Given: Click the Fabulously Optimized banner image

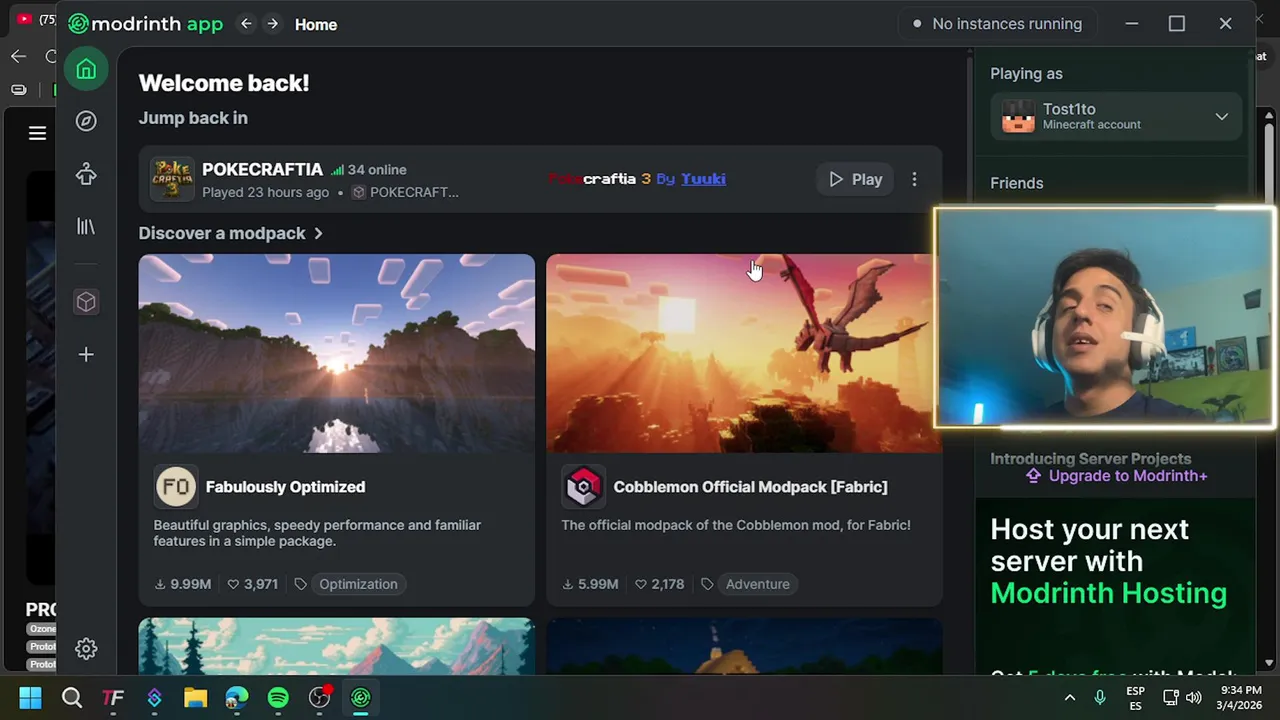Looking at the screenshot, I should [337, 353].
